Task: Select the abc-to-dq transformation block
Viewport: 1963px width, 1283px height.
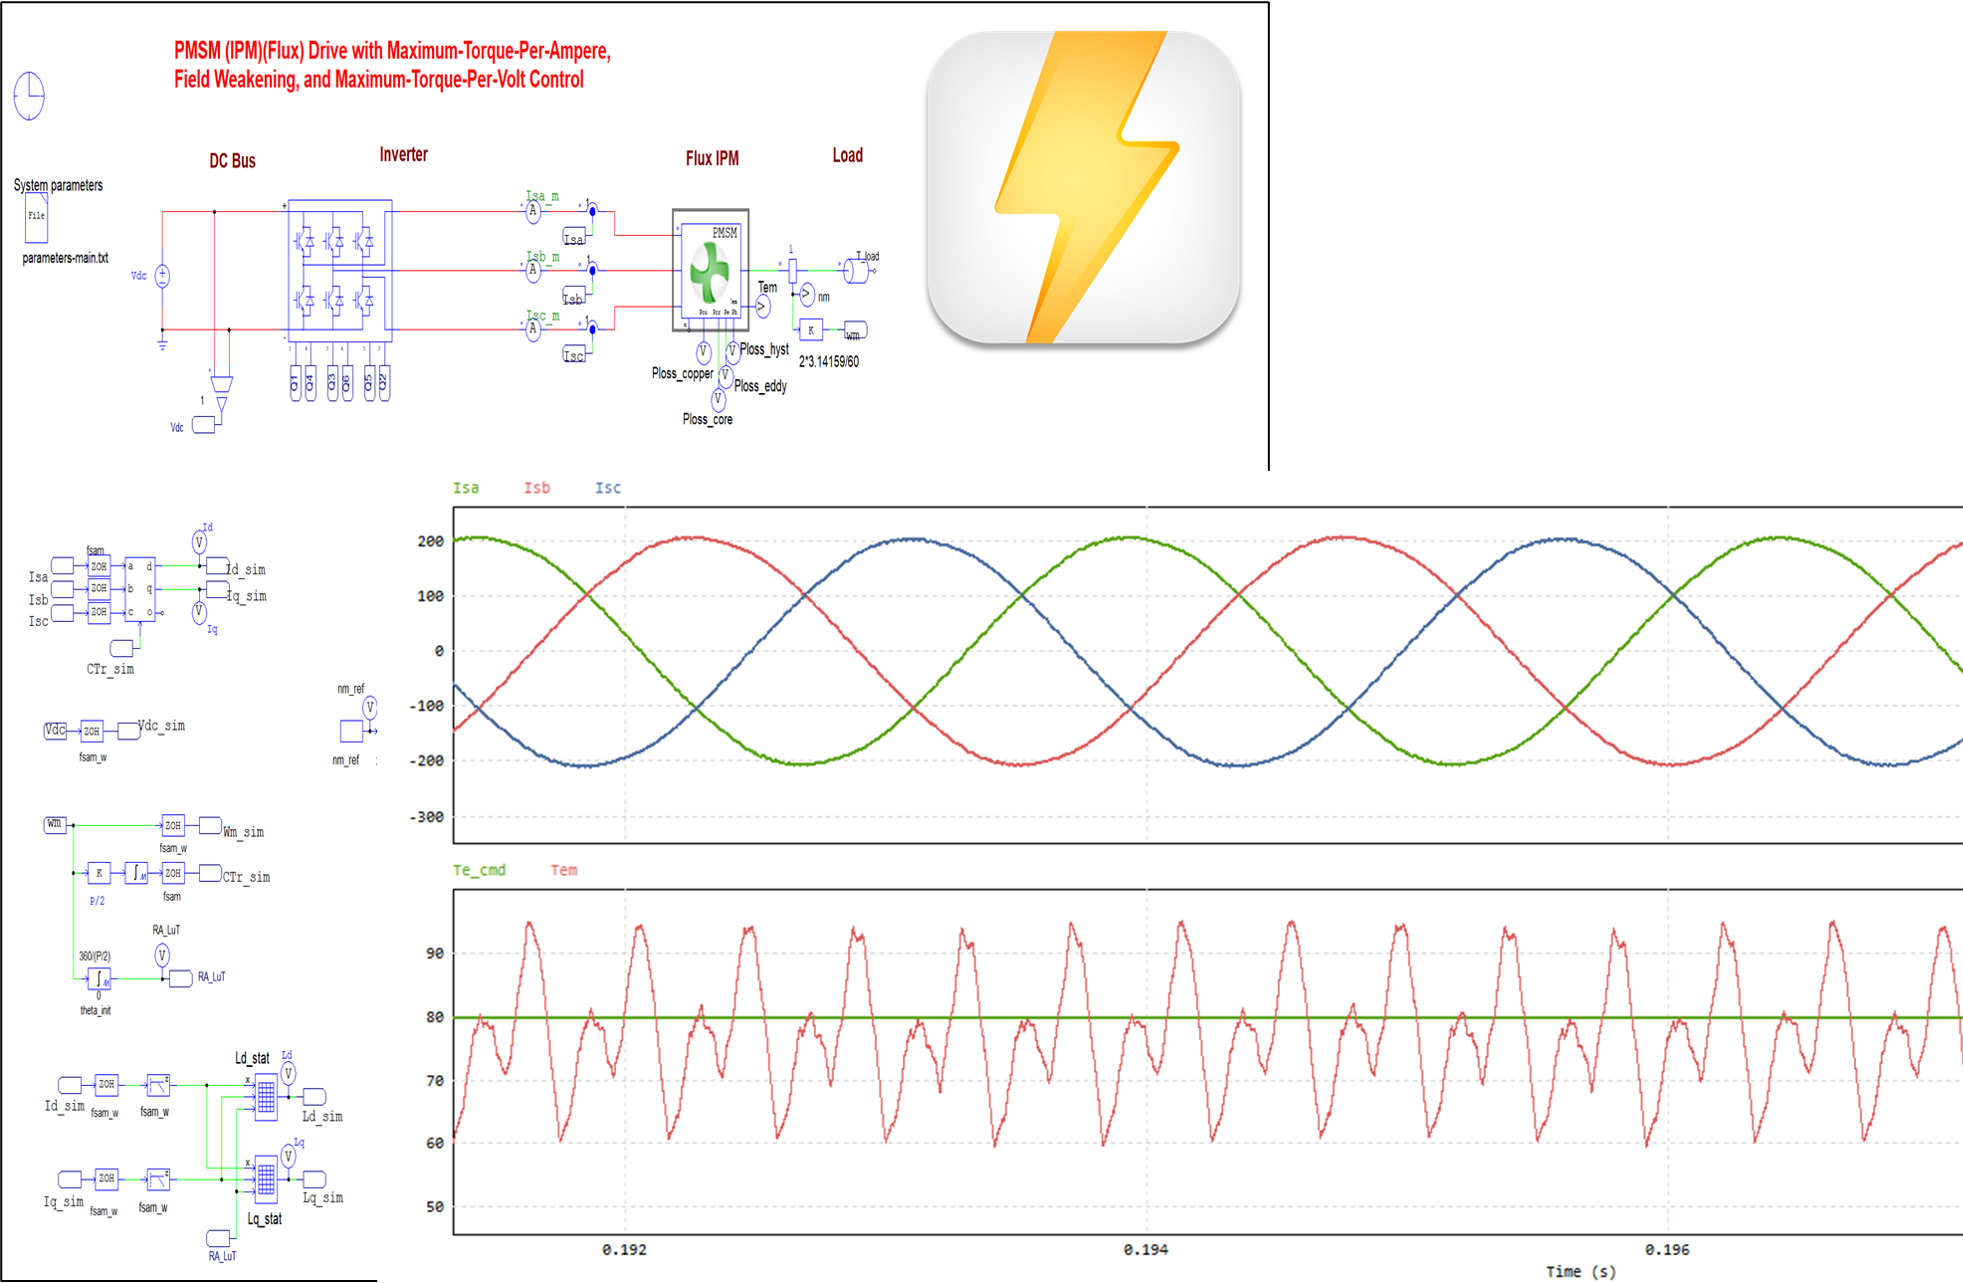Action: pyautogui.click(x=139, y=589)
